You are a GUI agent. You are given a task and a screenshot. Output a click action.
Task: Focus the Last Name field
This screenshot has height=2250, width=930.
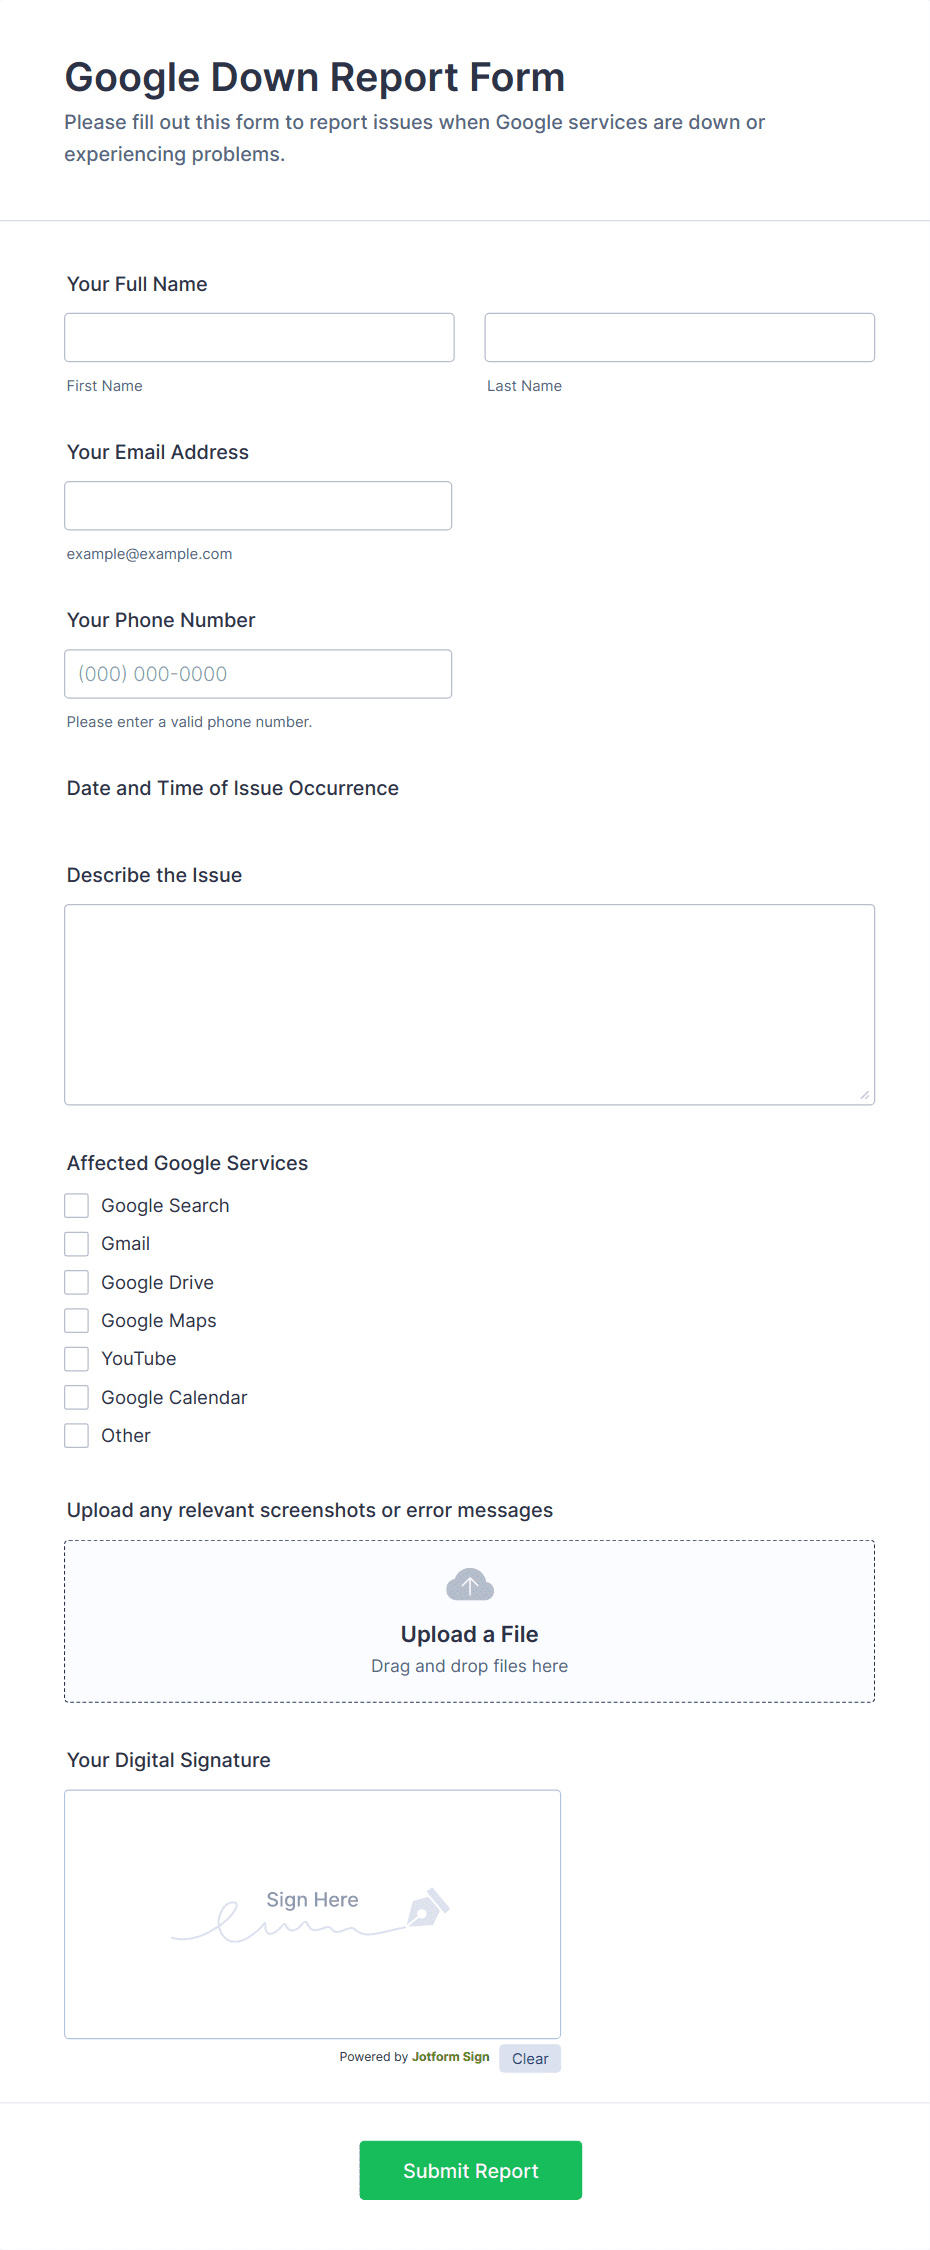(680, 338)
